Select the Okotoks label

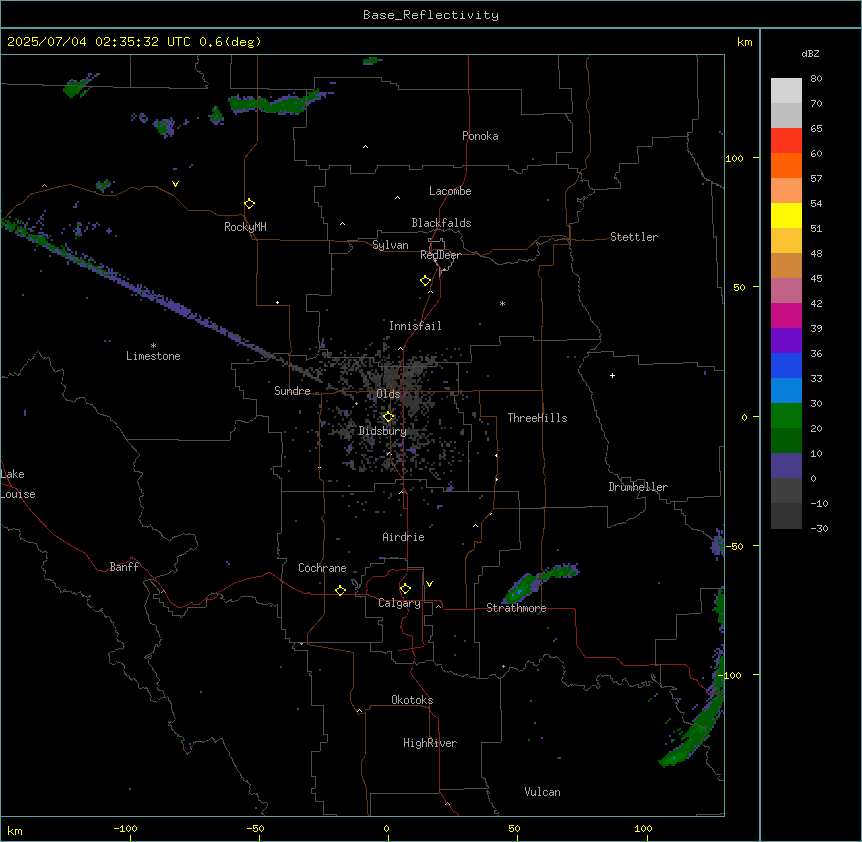(412, 700)
